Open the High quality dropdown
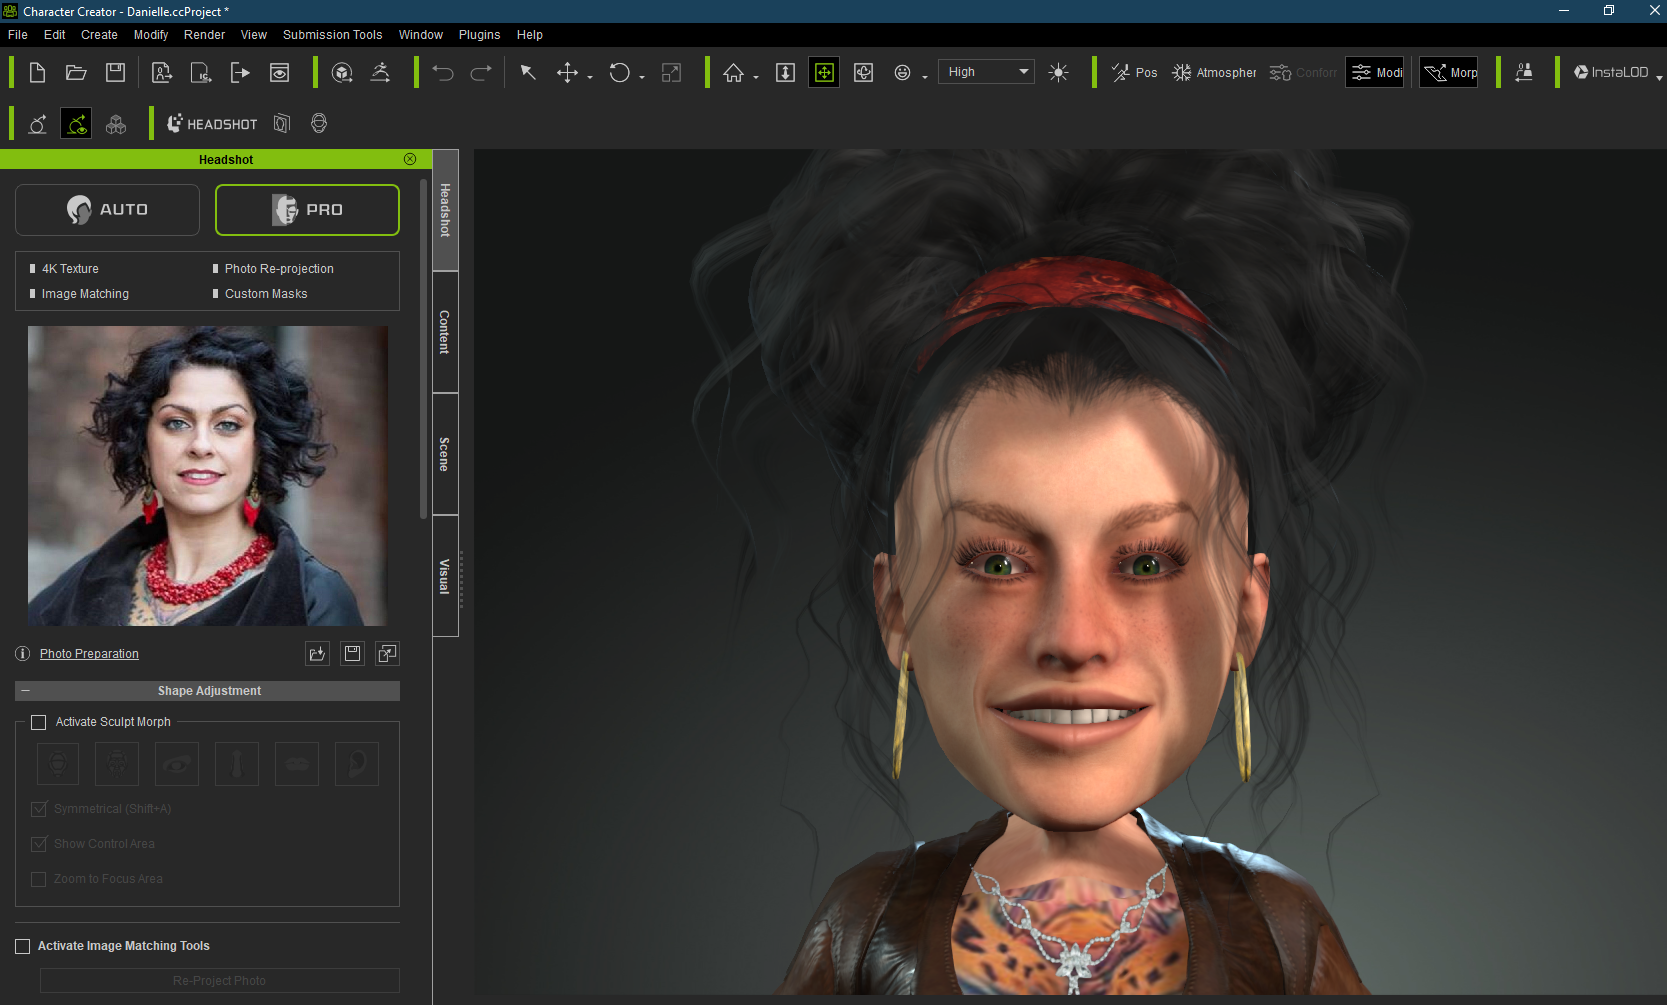This screenshot has height=1005, width=1667. 986,72
